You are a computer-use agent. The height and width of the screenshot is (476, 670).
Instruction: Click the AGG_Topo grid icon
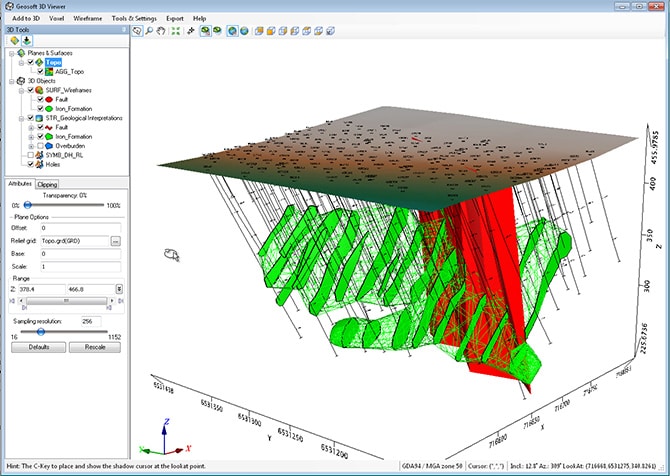click(49, 71)
